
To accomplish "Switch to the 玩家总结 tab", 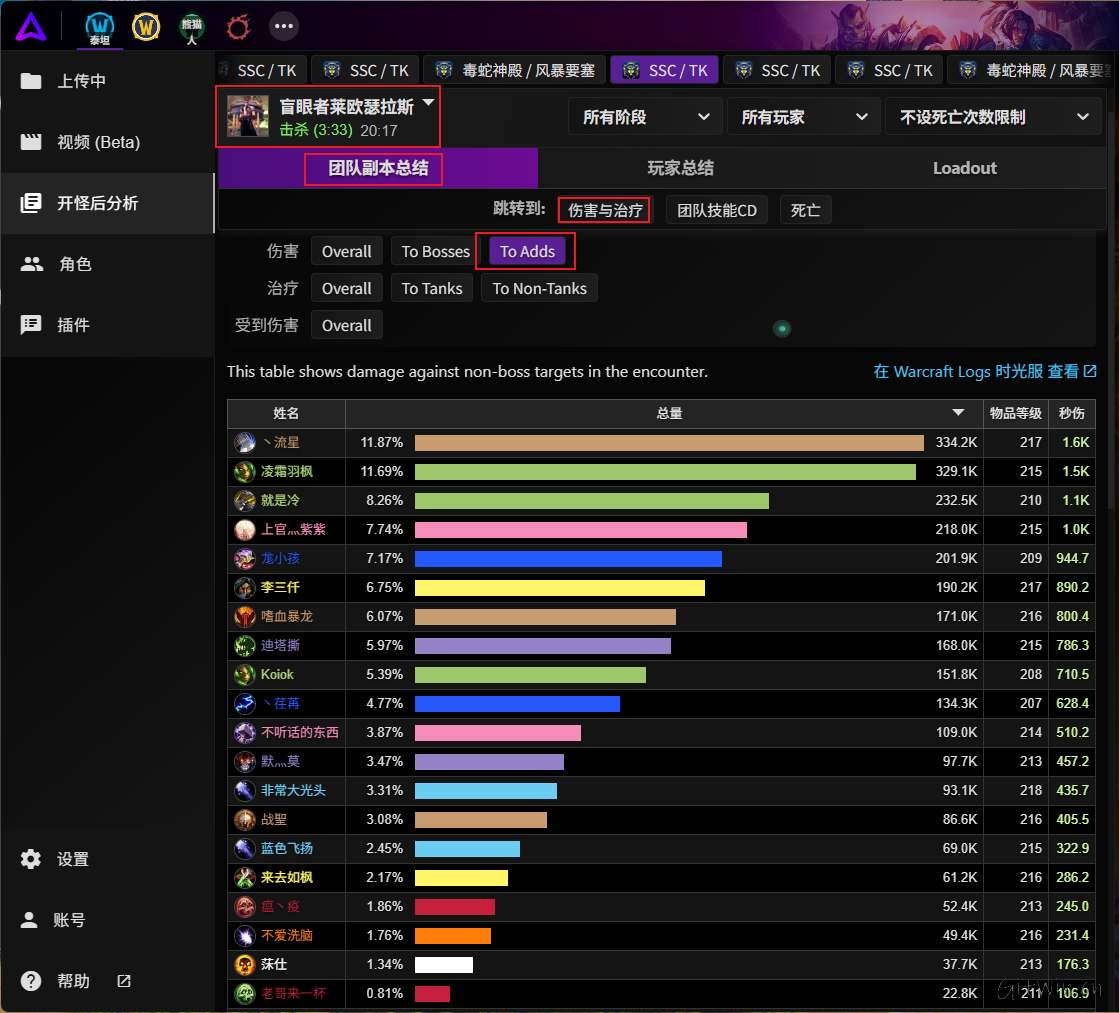I will pos(680,168).
